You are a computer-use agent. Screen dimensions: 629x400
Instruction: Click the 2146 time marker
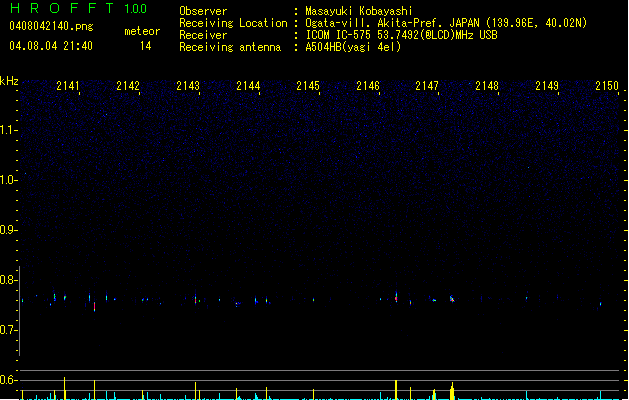coord(368,86)
